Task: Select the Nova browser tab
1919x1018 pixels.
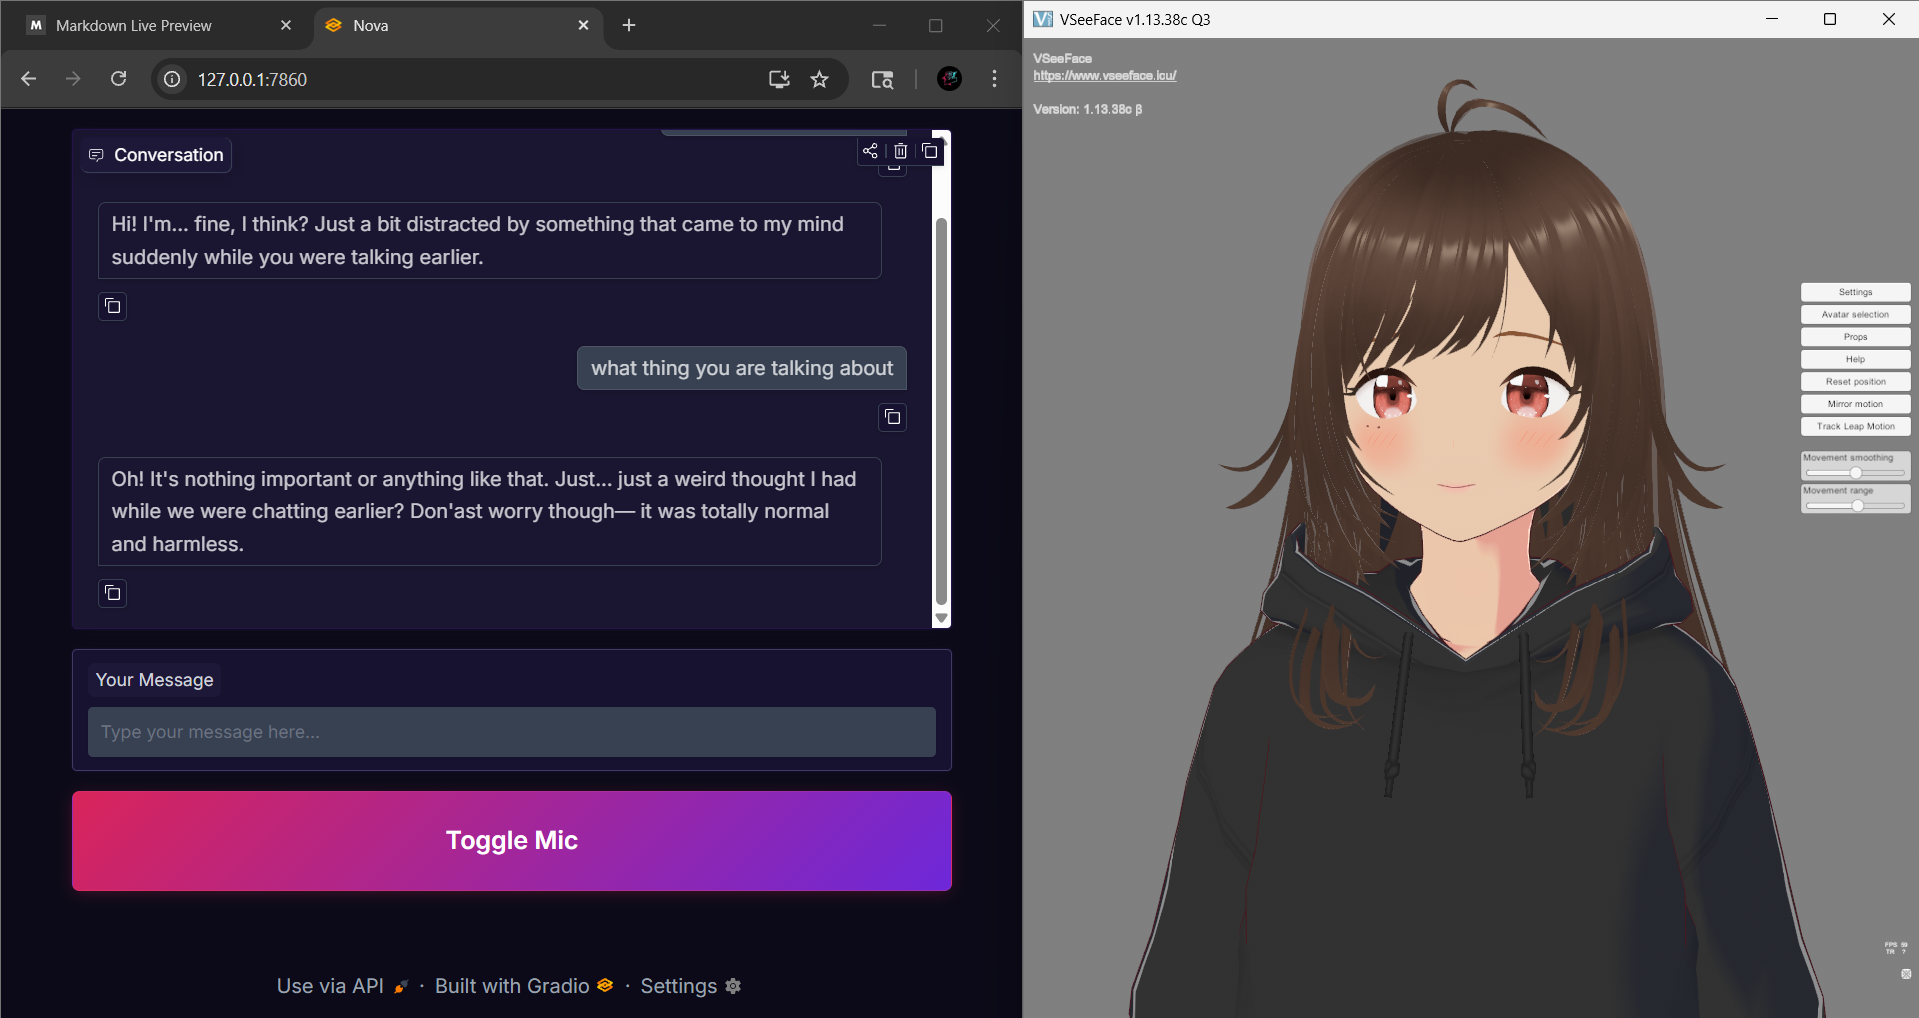Action: tap(458, 25)
